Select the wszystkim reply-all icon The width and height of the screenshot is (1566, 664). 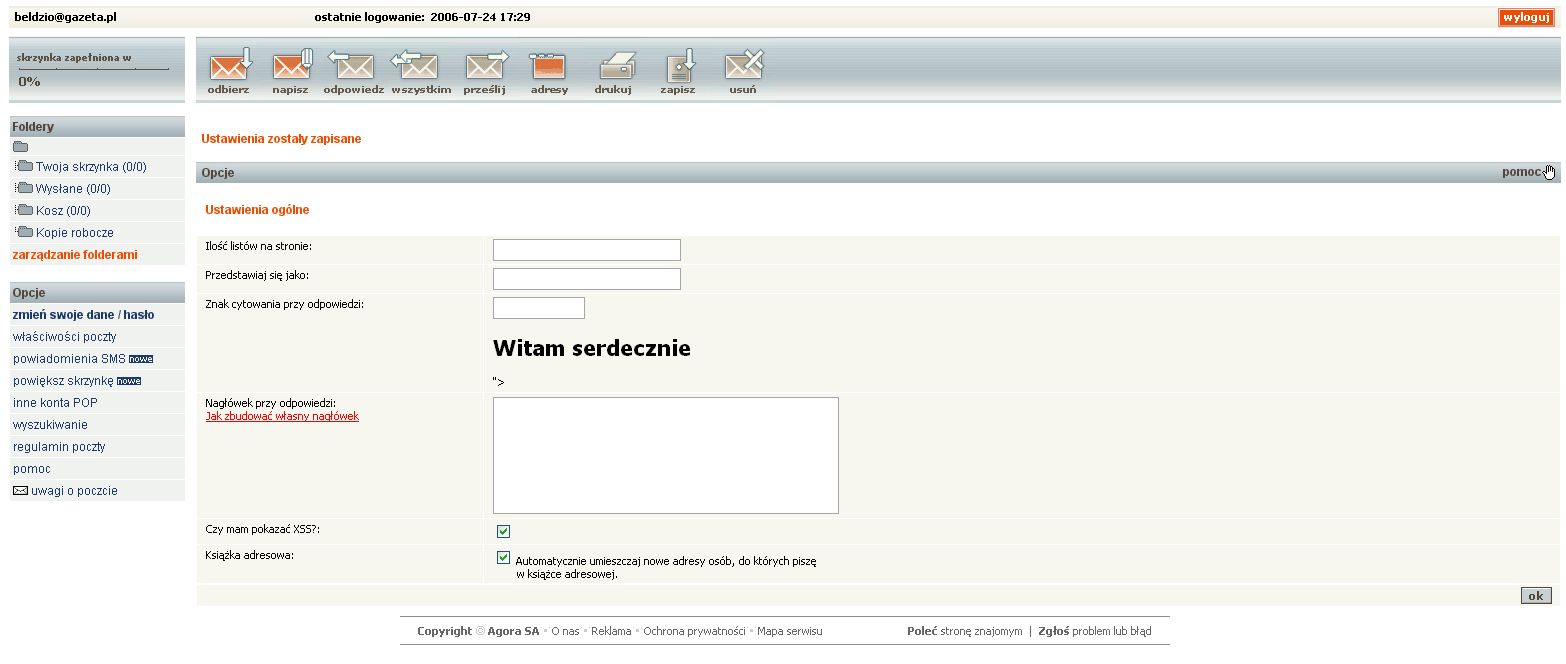pos(420,67)
